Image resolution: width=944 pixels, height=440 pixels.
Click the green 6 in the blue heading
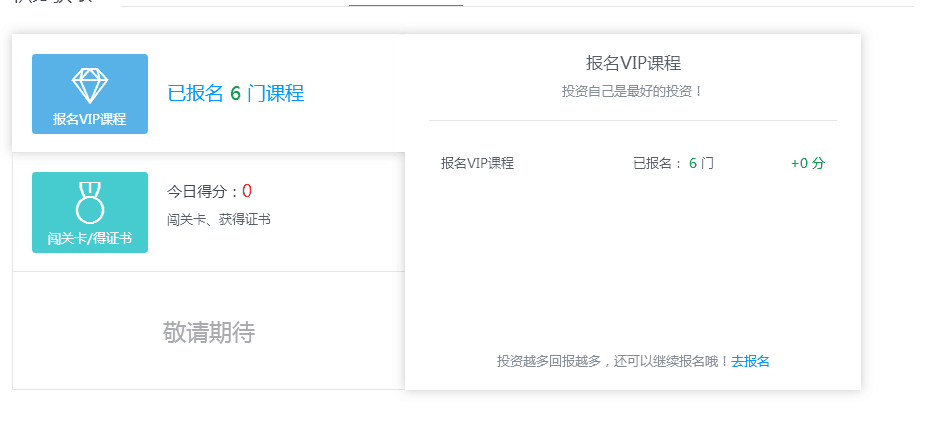point(235,94)
